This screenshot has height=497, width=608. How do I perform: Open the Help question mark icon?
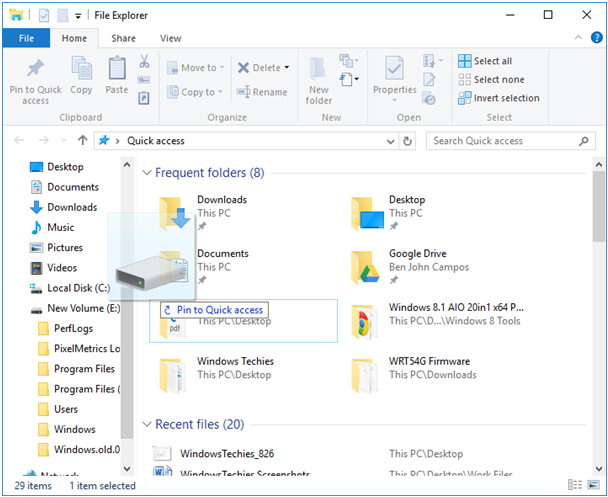click(596, 38)
